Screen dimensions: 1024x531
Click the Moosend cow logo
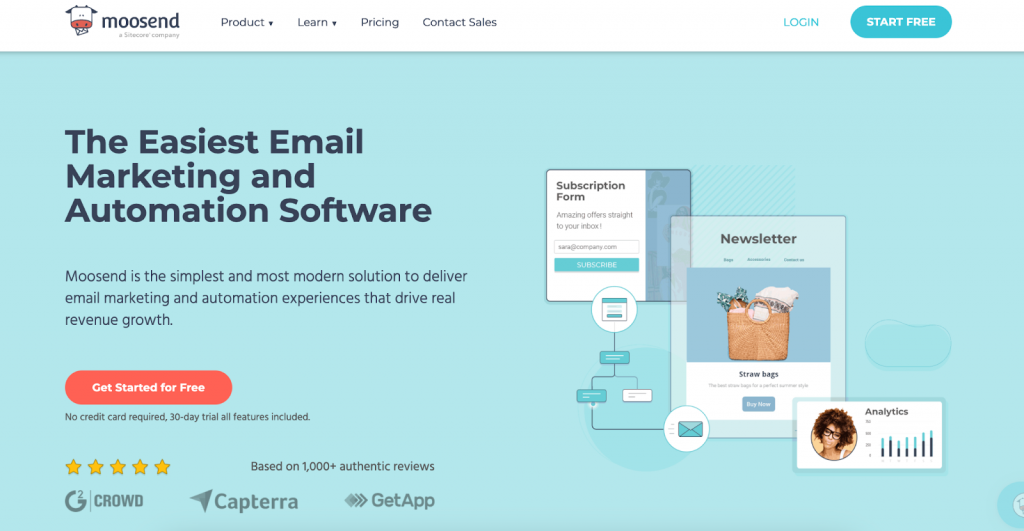click(x=82, y=21)
